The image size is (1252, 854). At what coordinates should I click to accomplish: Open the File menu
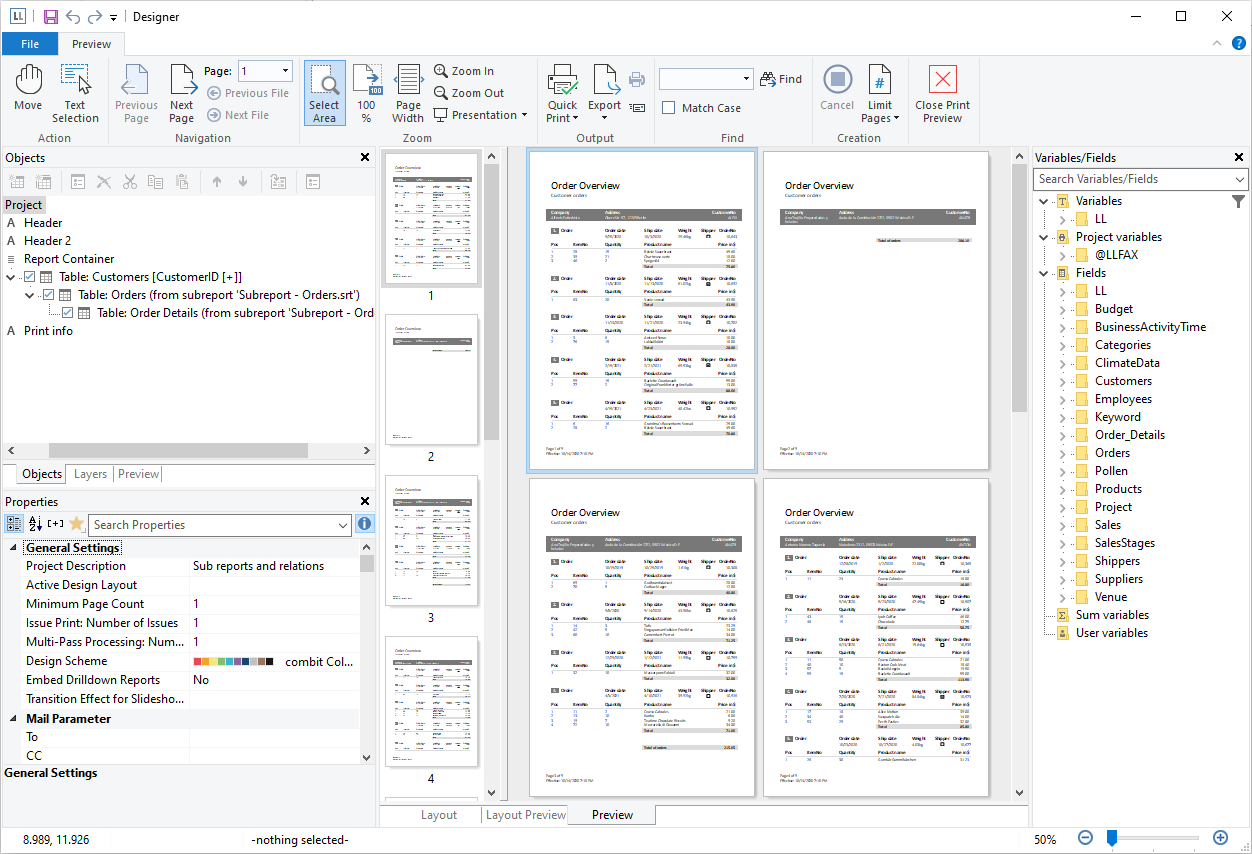click(30, 44)
